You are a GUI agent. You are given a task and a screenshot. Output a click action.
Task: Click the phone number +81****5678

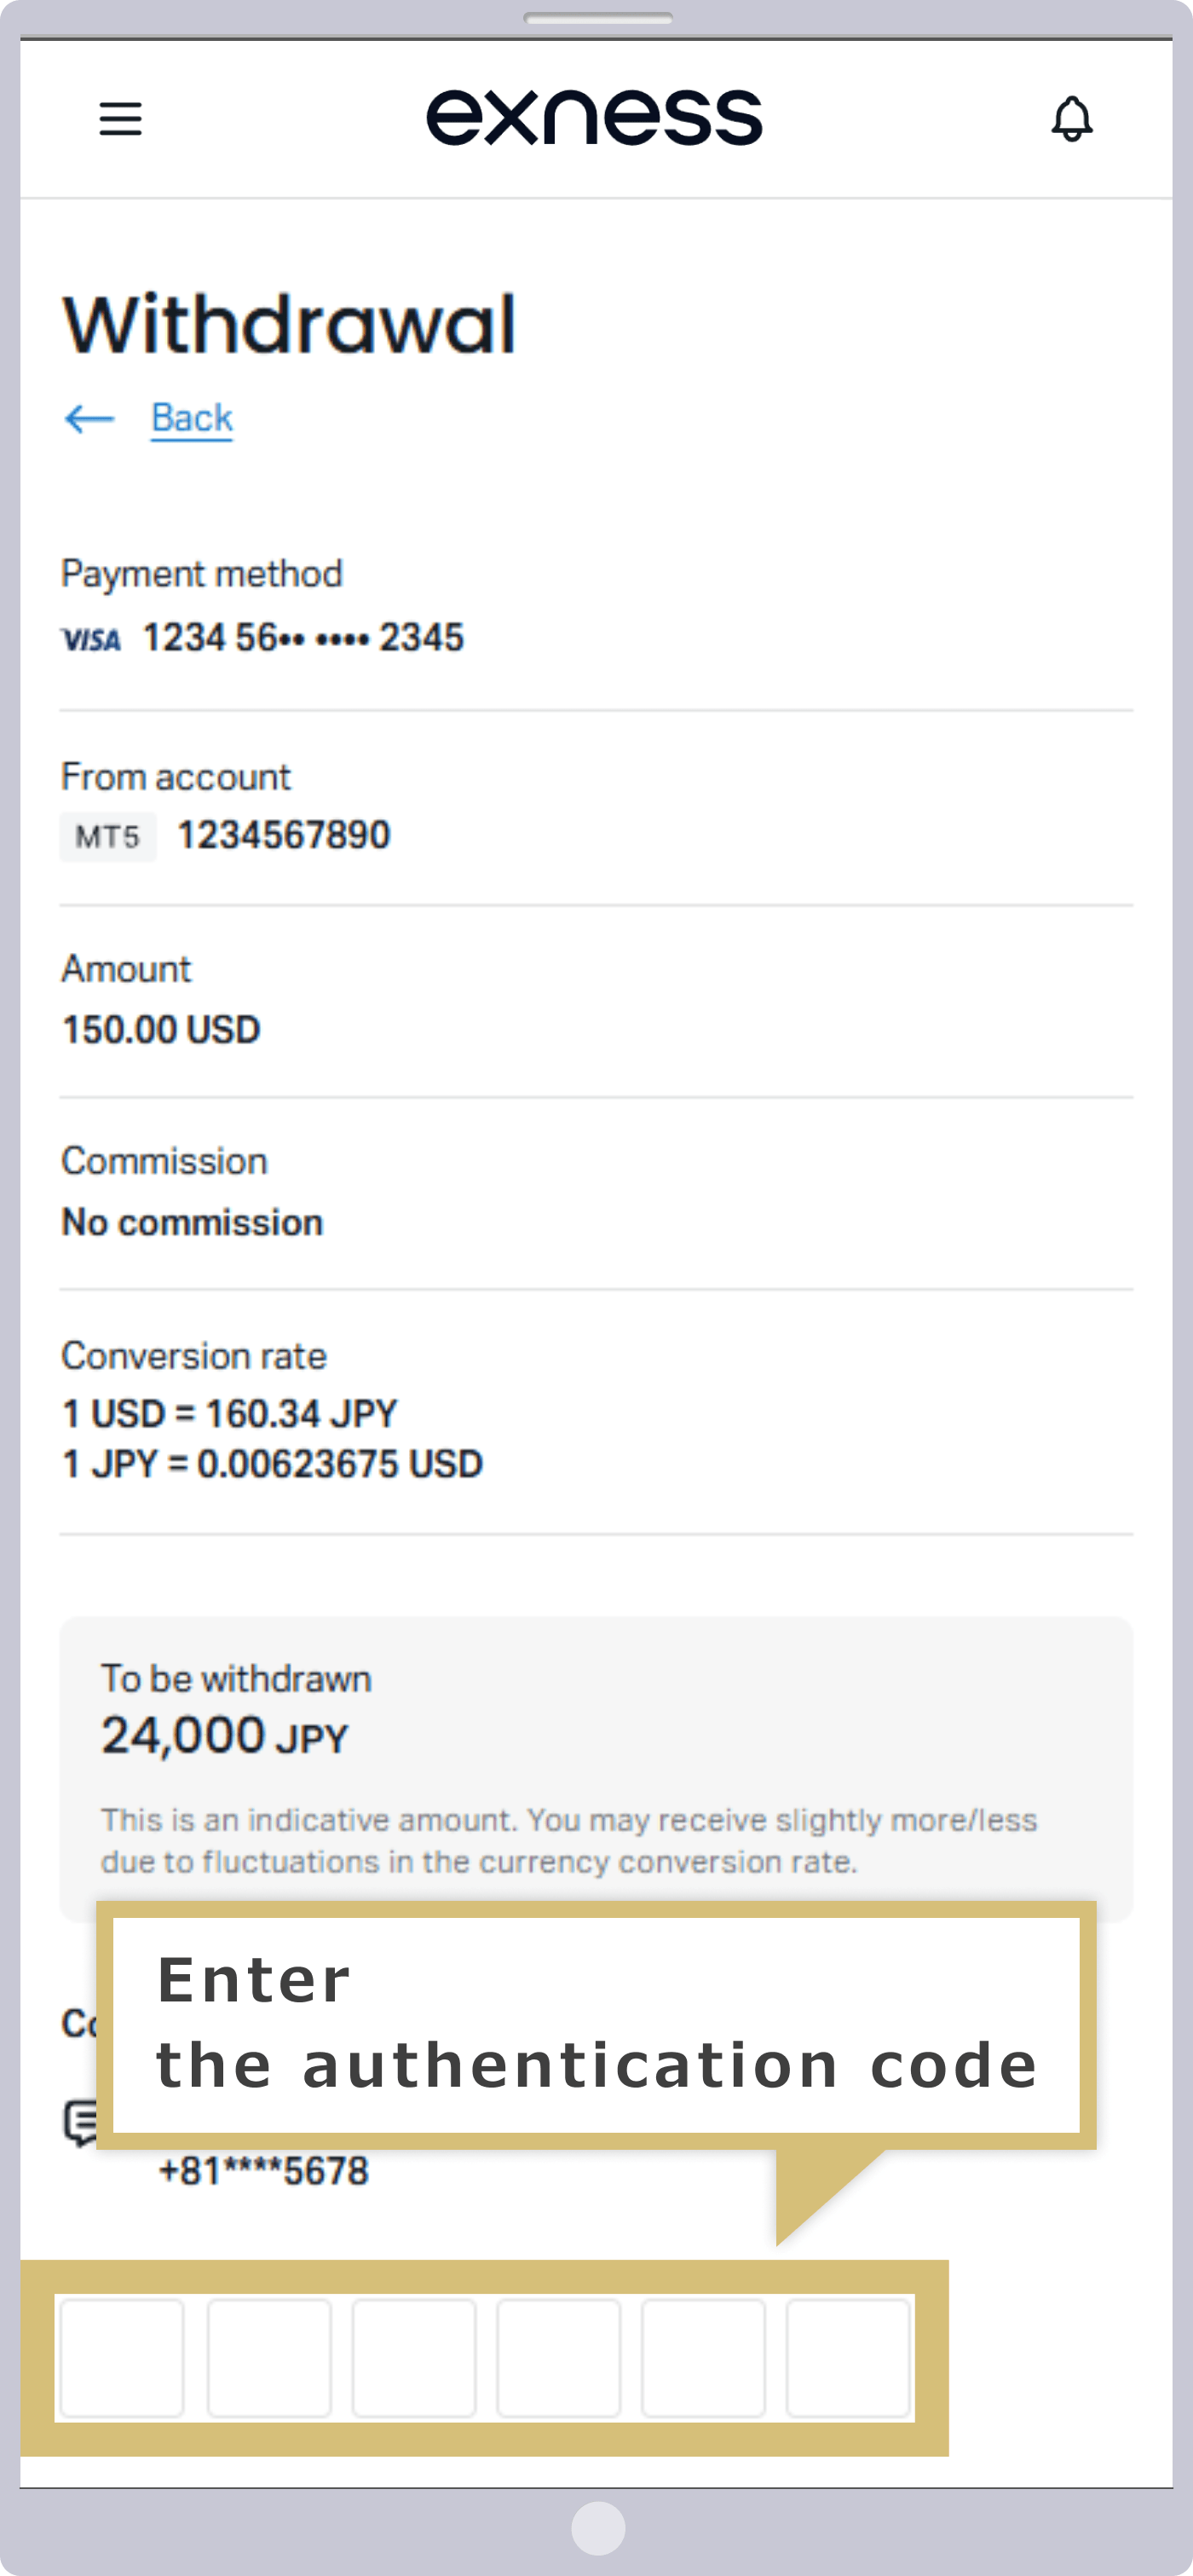(x=264, y=2171)
